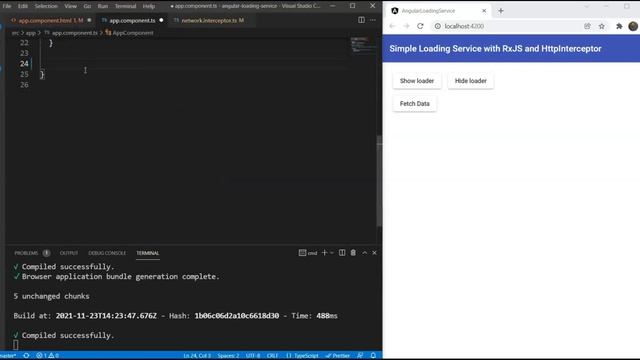Click Prettier status bar item
The width and height of the screenshot is (640, 360).
pyautogui.click(x=338, y=356)
